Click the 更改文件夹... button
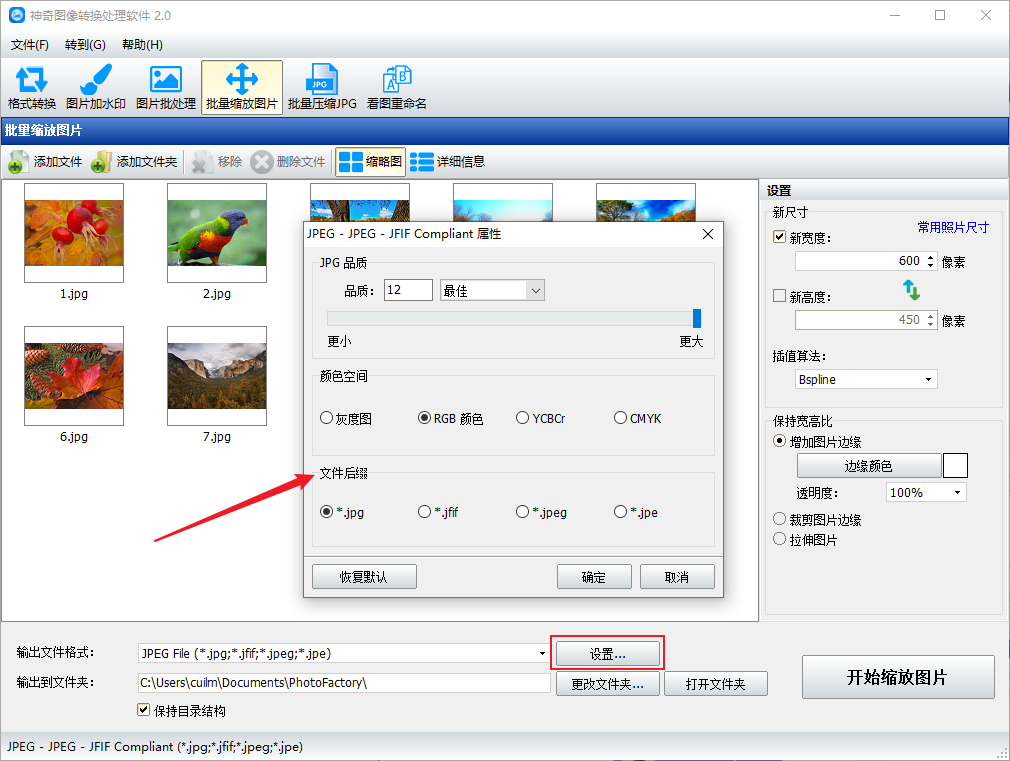This screenshot has height=761, width=1010. coord(607,684)
